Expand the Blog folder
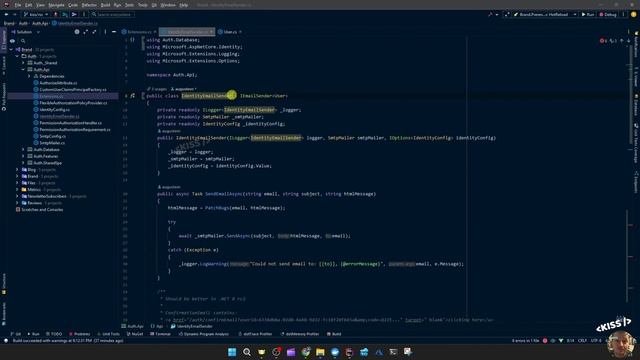 click(17, 169)
